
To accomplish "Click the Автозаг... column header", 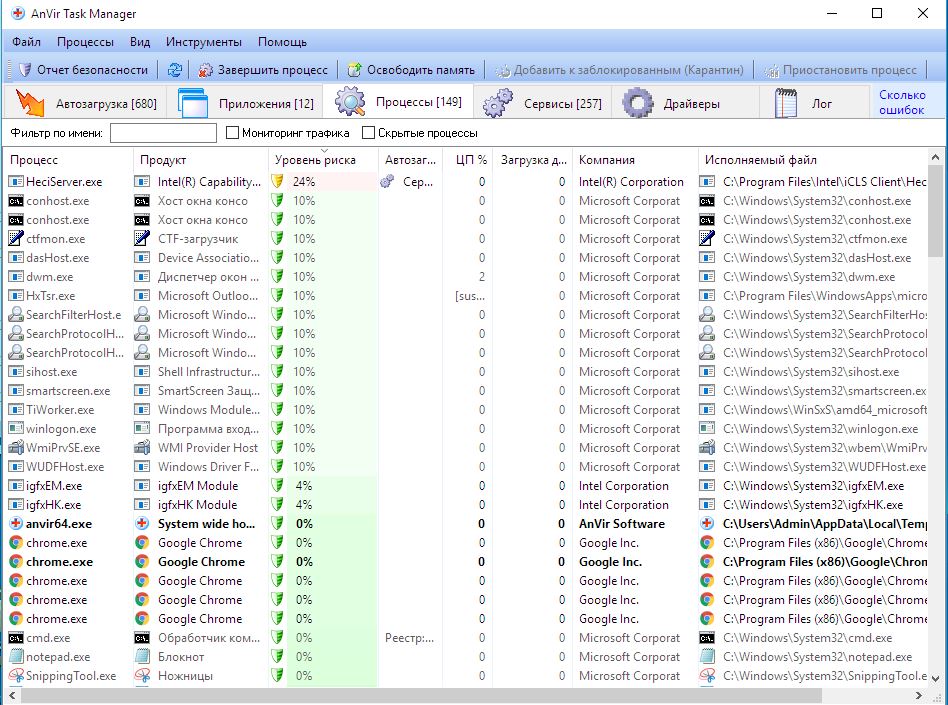I will pyautogui.click(x=411, y=160).
